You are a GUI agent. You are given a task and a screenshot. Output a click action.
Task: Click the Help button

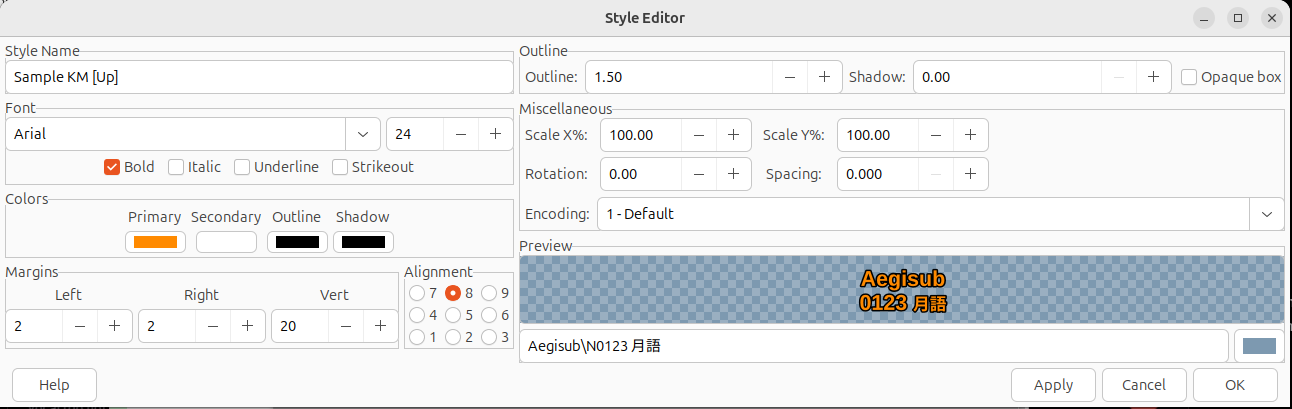pos(54,385)
